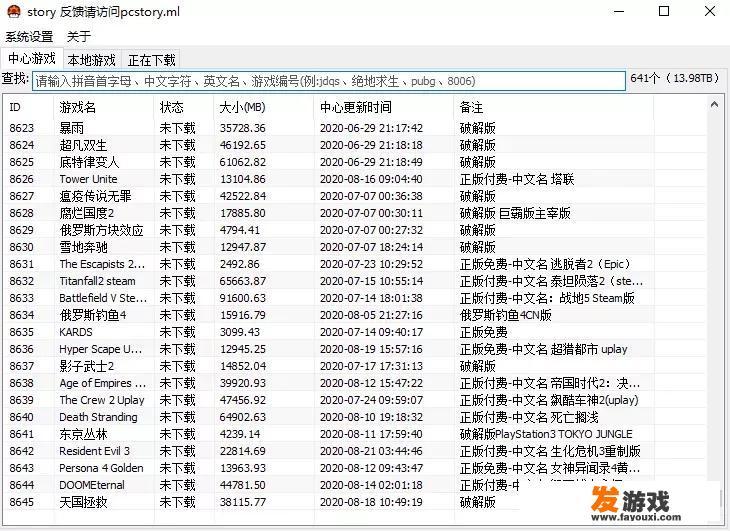Select the Battlefield V row
The image size is (730, 531).
tap(355, 298)
